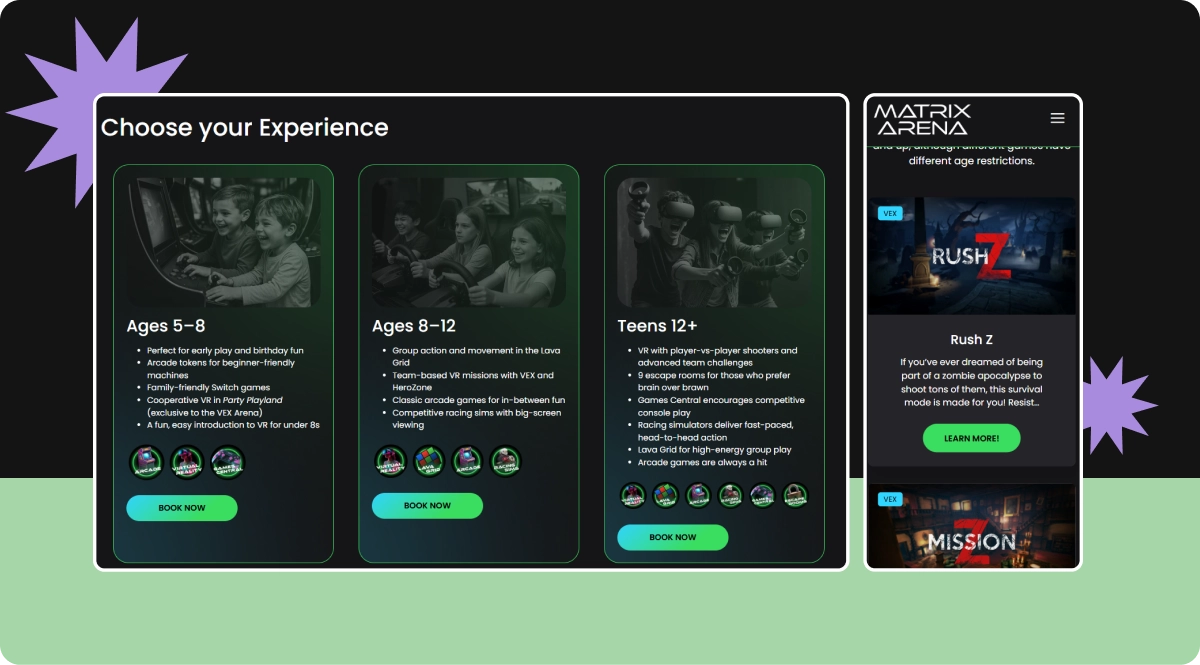Viewport: 1200px width, 665px height.
Task: Click the Matrix Arena logo
Action: pyautogui.click(x=922, y=118)
